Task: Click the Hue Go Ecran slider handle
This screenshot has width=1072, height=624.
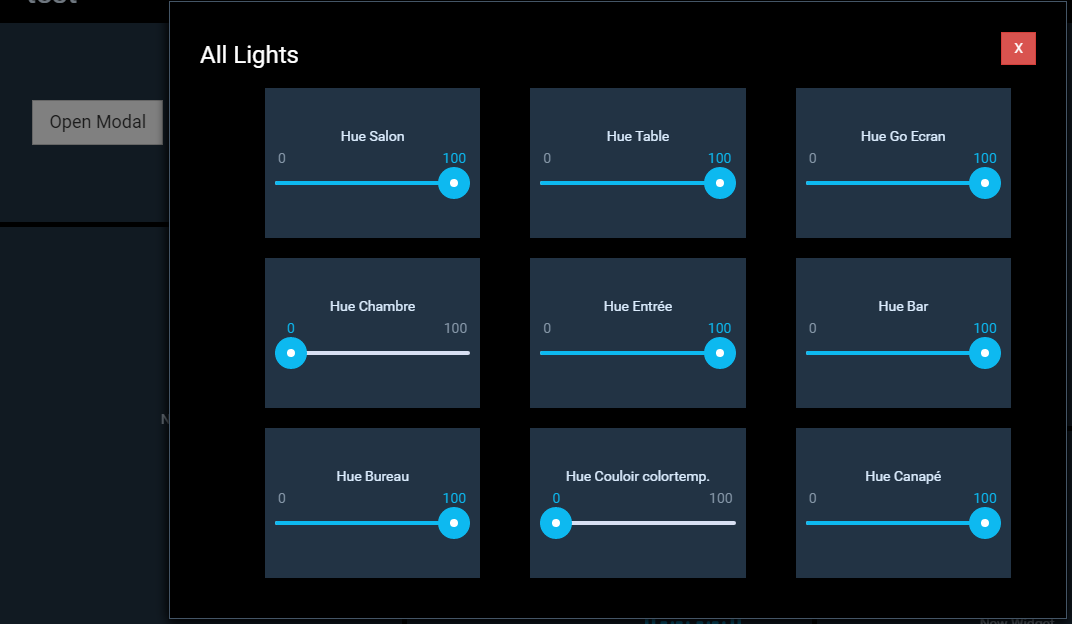Action: [985, 183]
